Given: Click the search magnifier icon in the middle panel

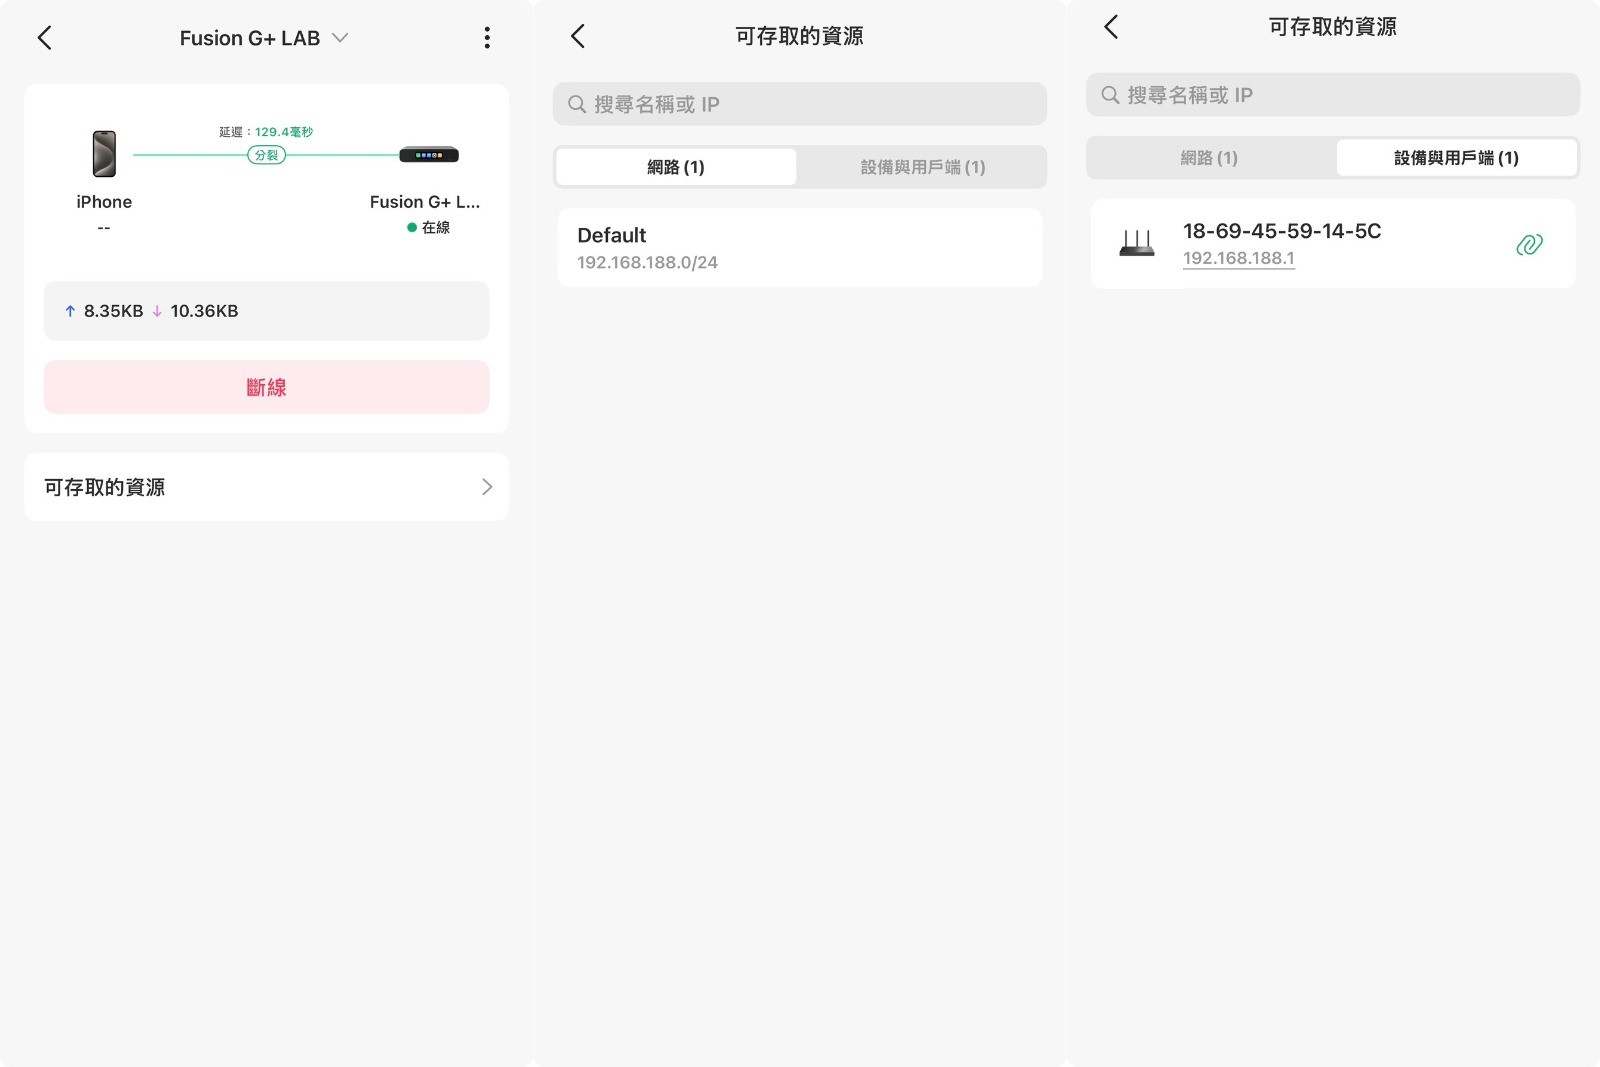Looking at the screenshot, I should point(577,104).
